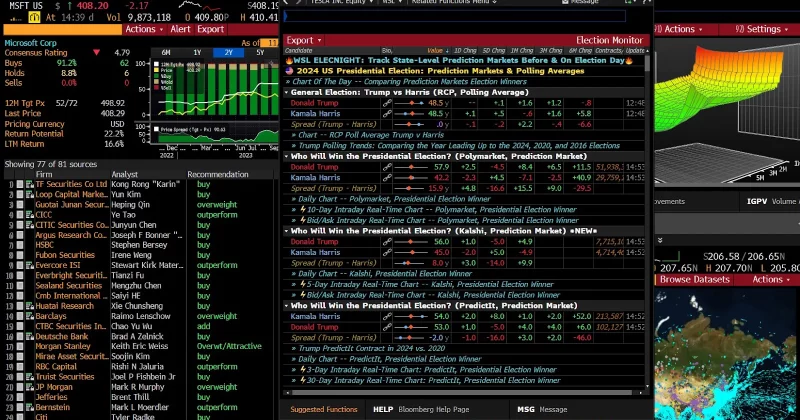Open the link icon for Kamala Harris RCP row

(x=387, y=114)
